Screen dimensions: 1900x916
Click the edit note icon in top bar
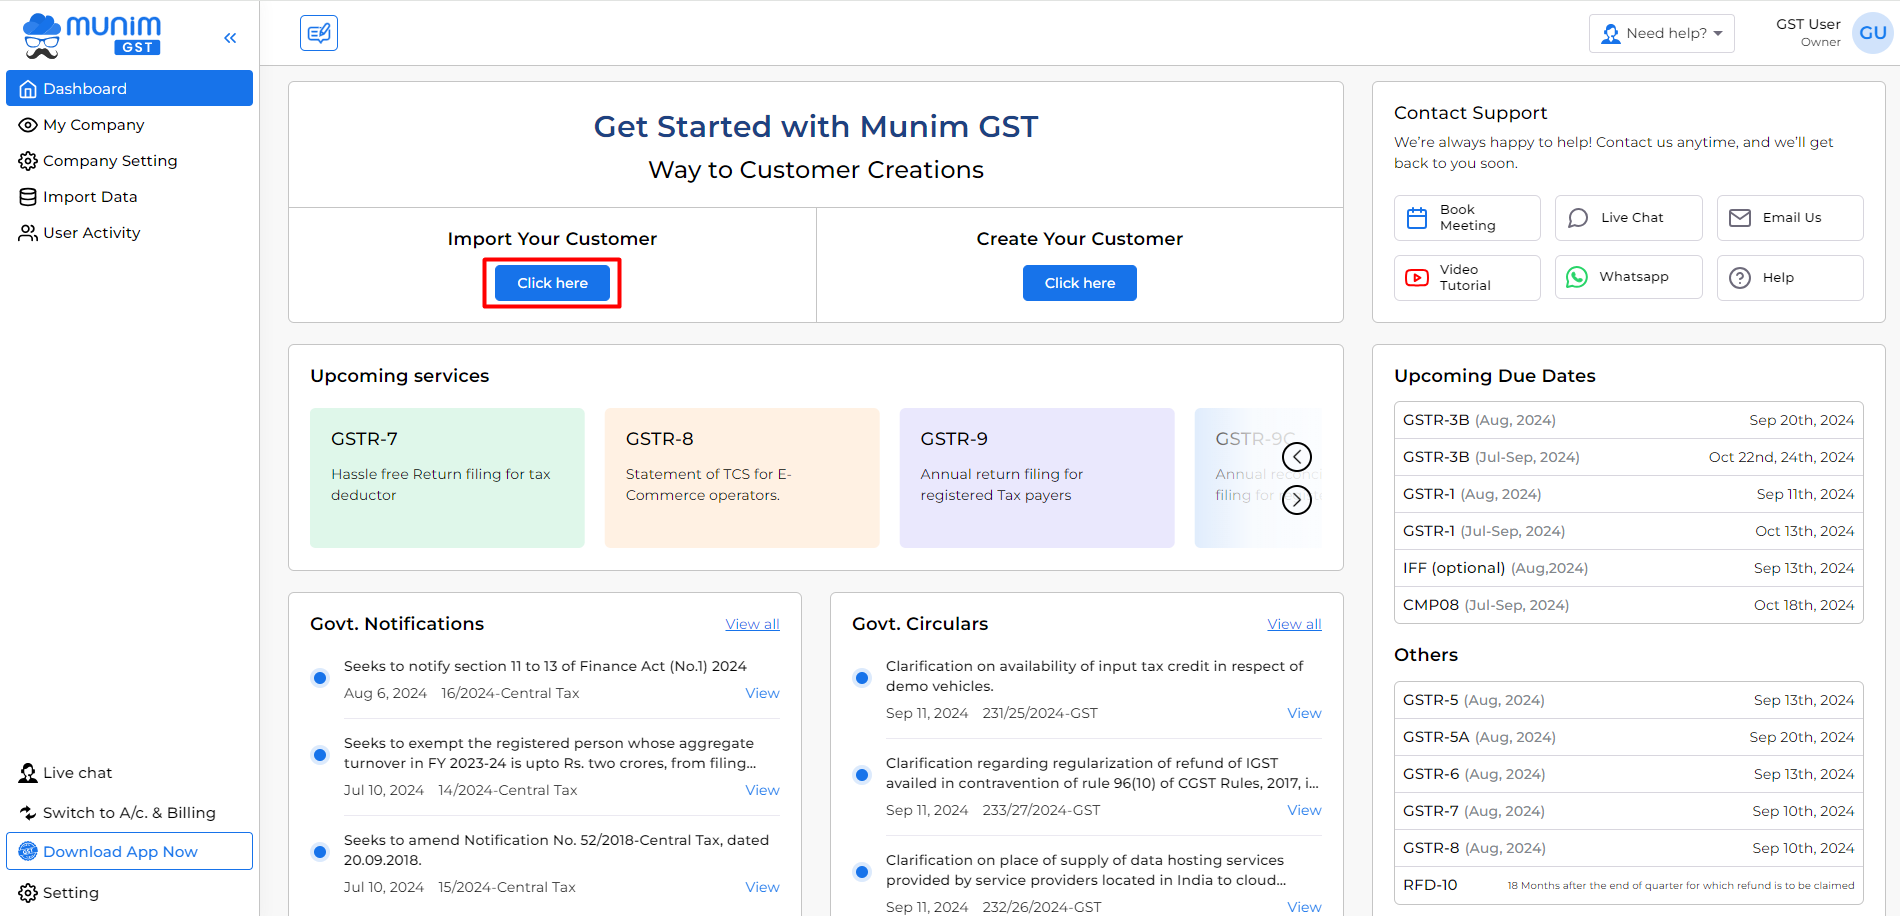[319, 33]
